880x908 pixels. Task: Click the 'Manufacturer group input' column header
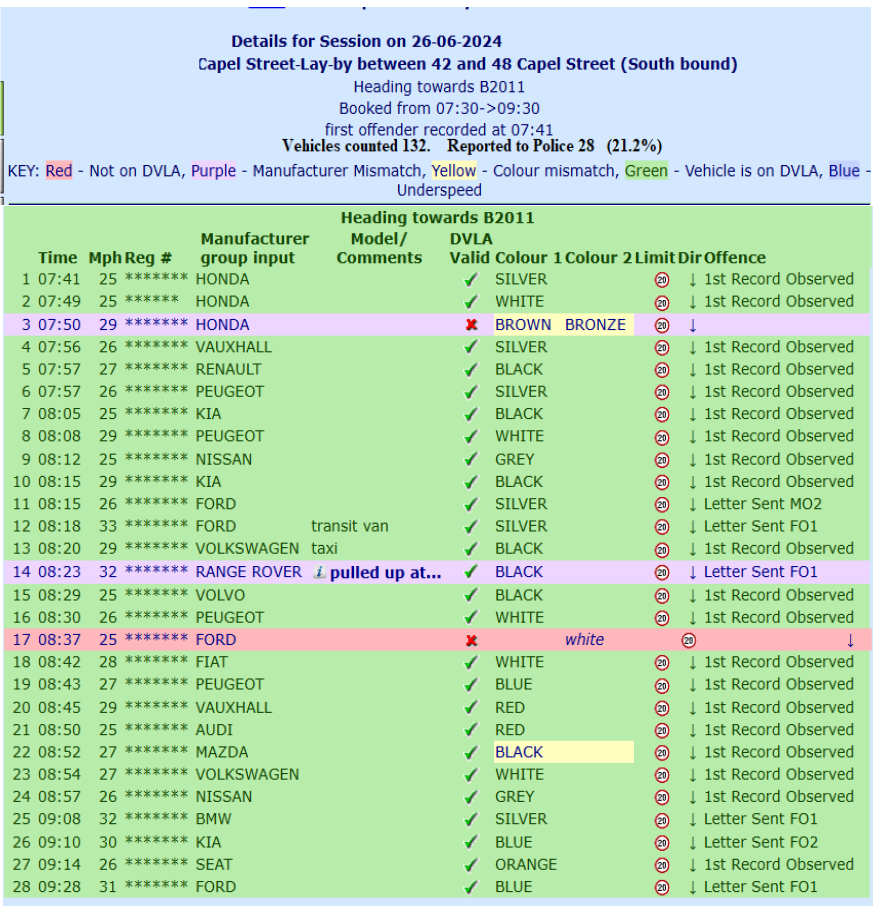coord(255,248)
